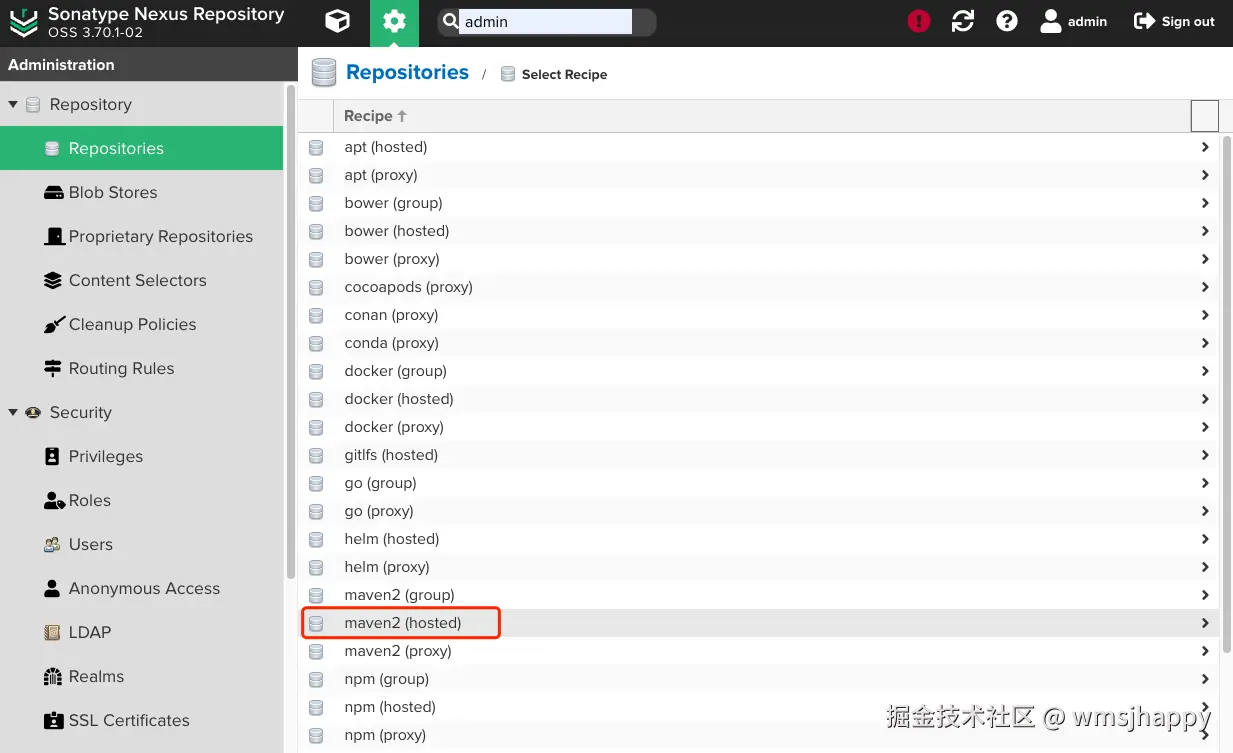Open the red system status alert icon
The height and width of the screenshot is (753, 1233).
pos(919,21)
